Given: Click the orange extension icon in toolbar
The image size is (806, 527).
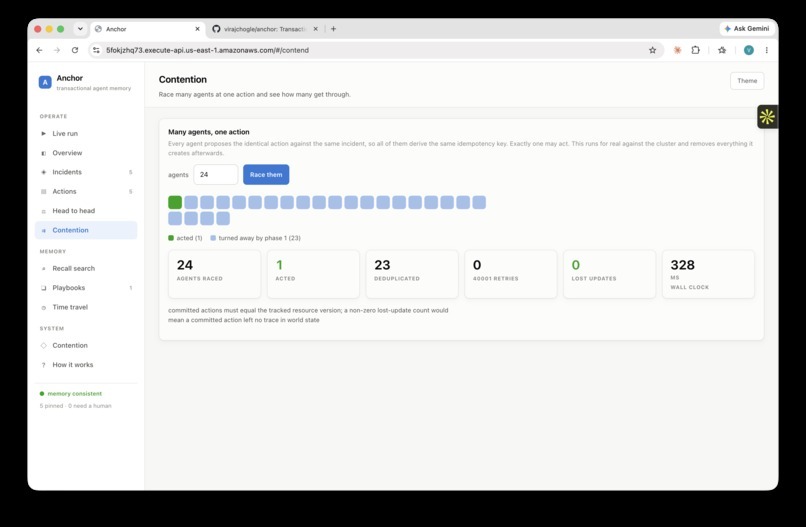Looking at the screenshot, I should pyautogui.click(x=677, y=50).
